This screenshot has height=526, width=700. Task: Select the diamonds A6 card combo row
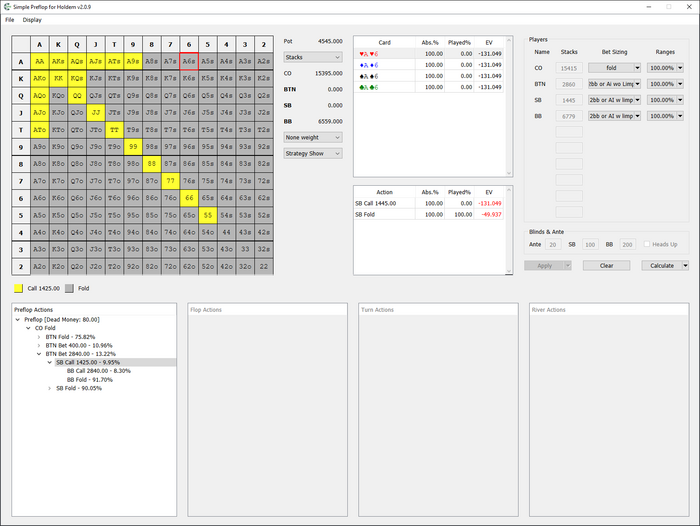369,65
